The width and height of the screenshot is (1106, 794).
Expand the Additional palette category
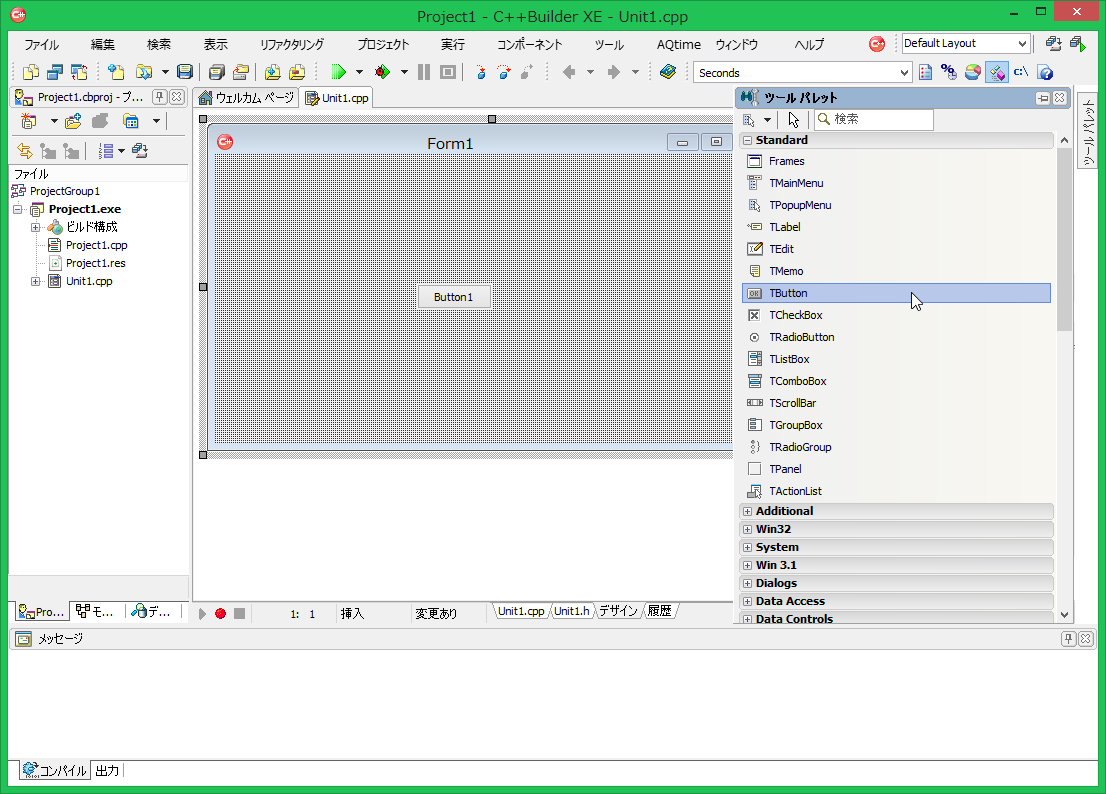click(x=747, y=511)
